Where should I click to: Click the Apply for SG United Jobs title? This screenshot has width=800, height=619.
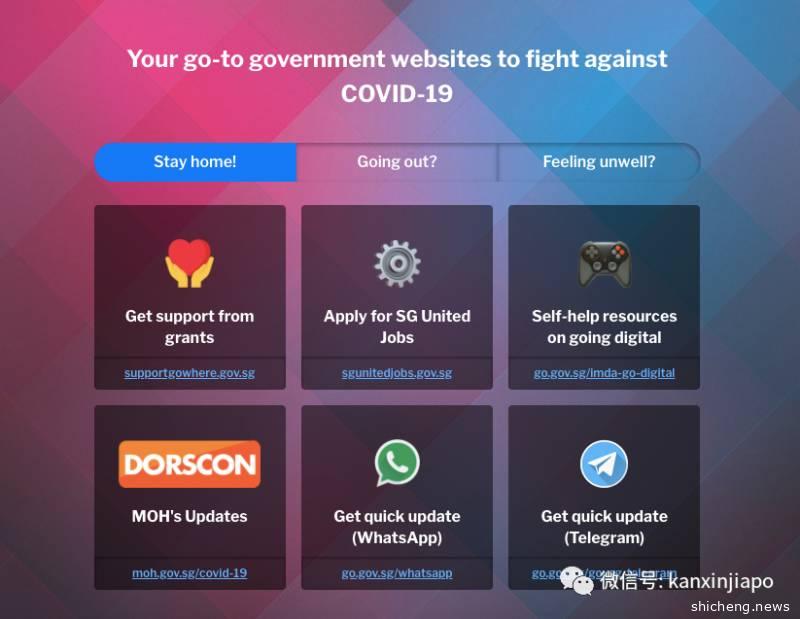click(x=397, y=327)
